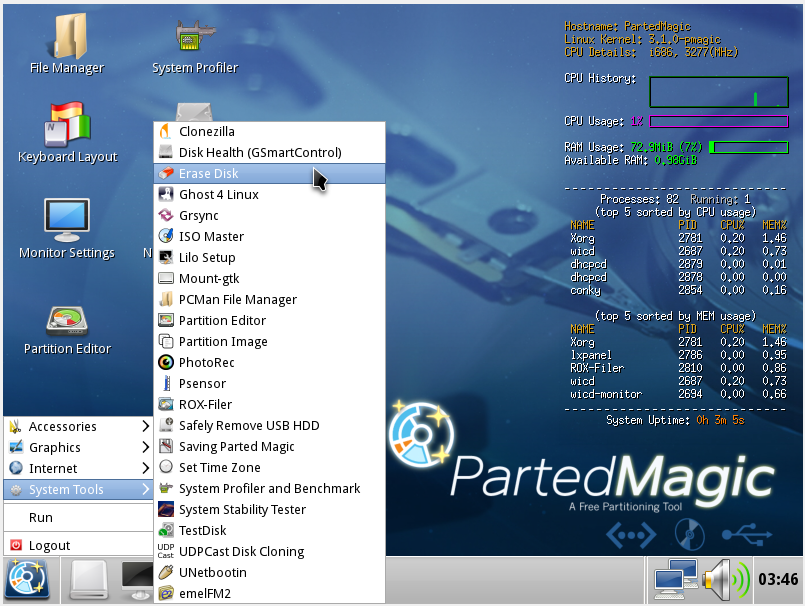The height and width of the screenshot is (606, 805).
Task: Click the red Logout power icon
Action: click(16, 545)
